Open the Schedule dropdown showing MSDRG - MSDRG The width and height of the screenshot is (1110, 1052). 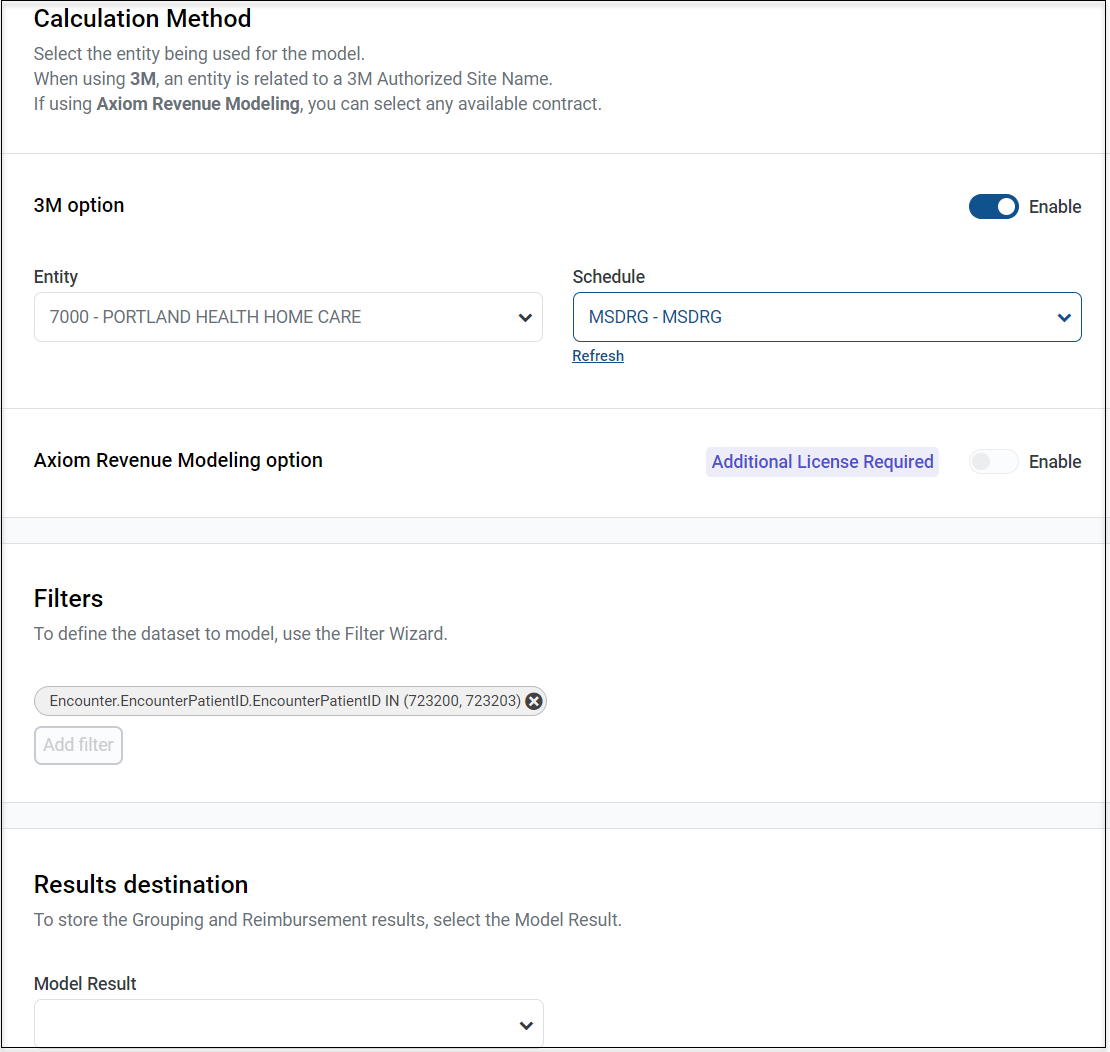click(827, 317)
